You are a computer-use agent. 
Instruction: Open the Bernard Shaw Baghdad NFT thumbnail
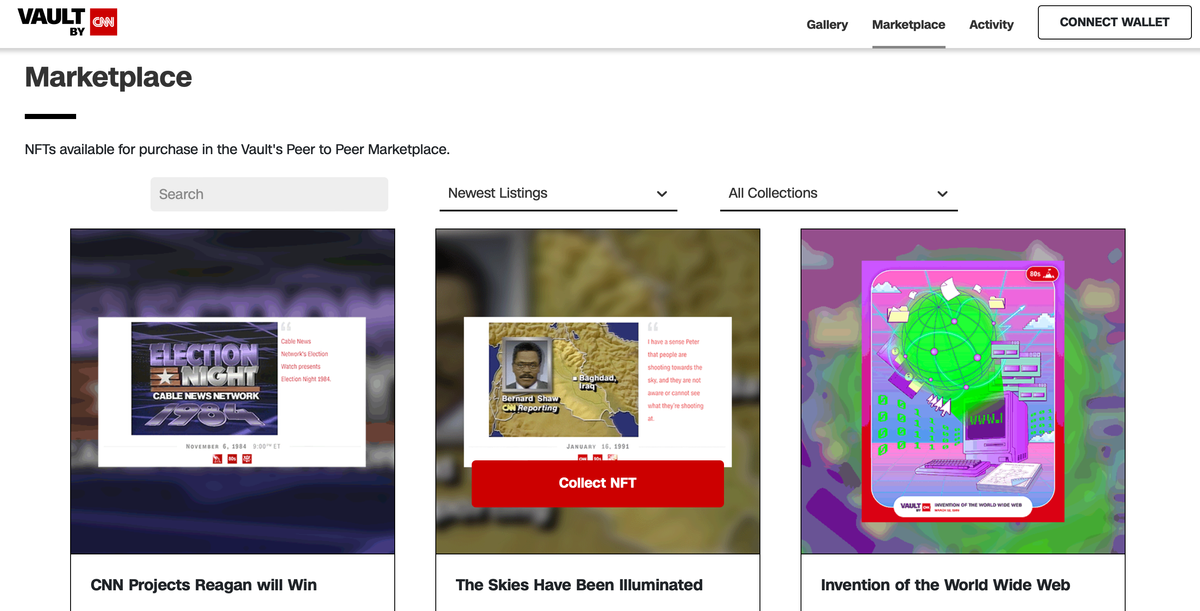[597, 391]
